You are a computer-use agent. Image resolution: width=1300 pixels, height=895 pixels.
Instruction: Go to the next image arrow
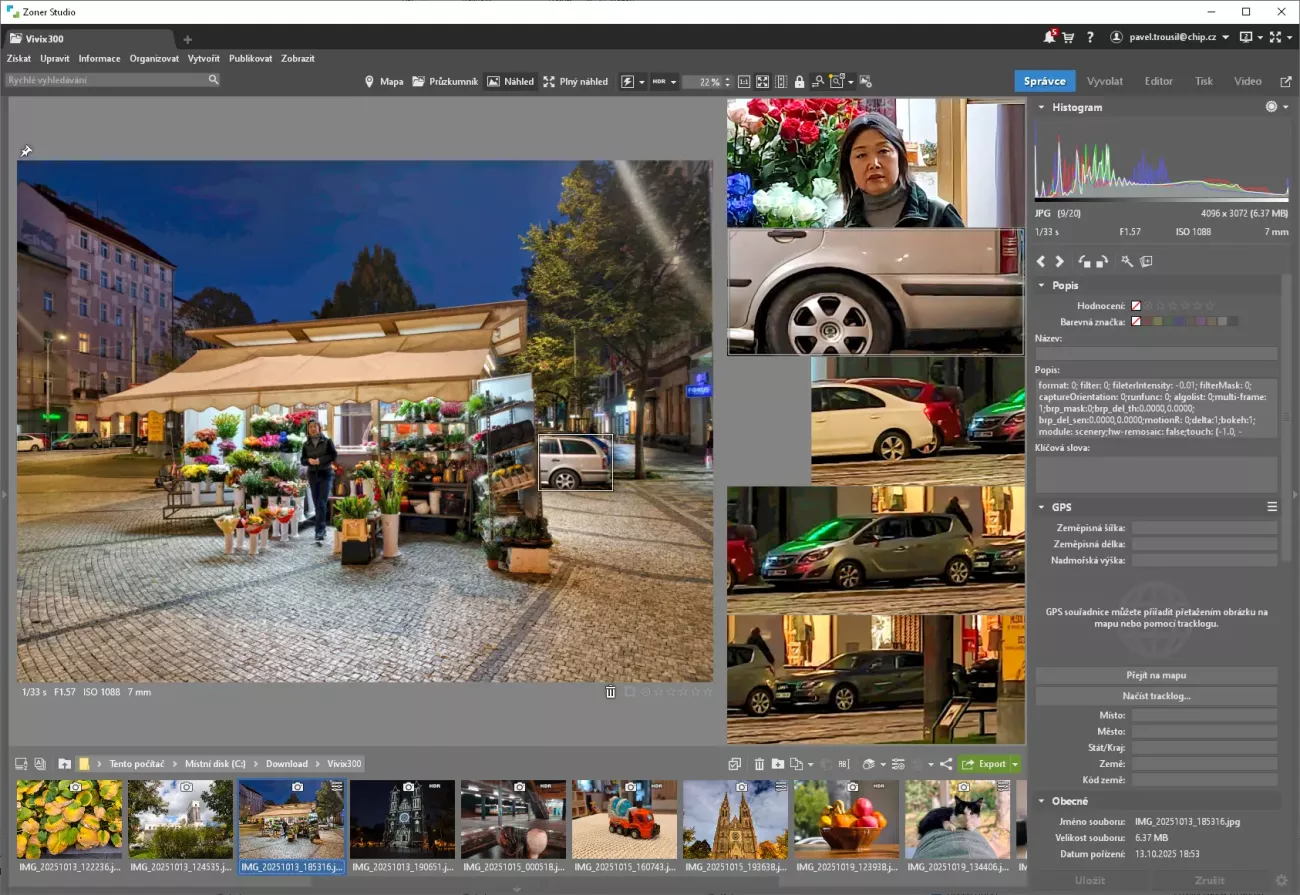pyautogui.click(x=1060, y=262)
